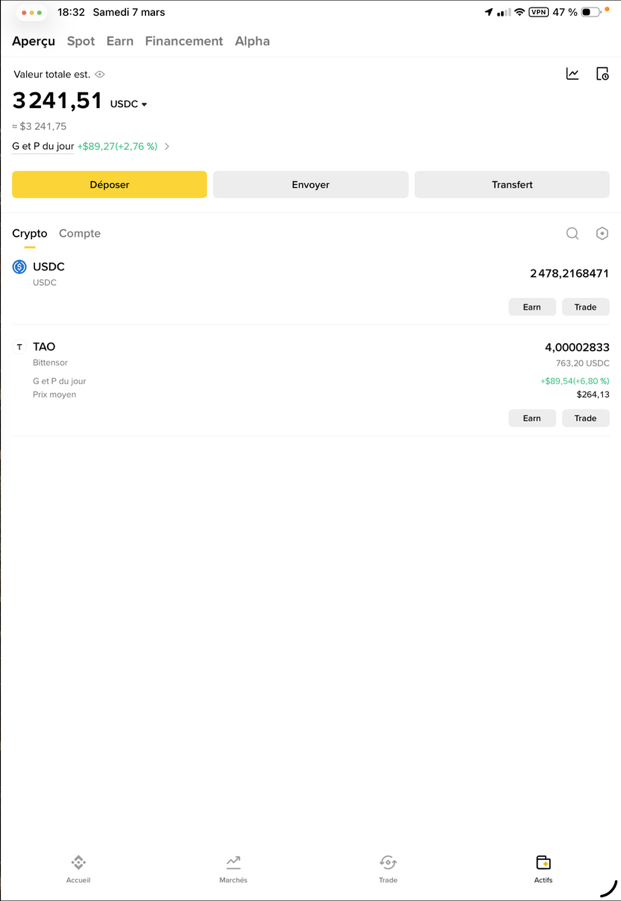The image size is (621, 901).
Task: Click the battery indicator icon
Action: coord(591,12)
